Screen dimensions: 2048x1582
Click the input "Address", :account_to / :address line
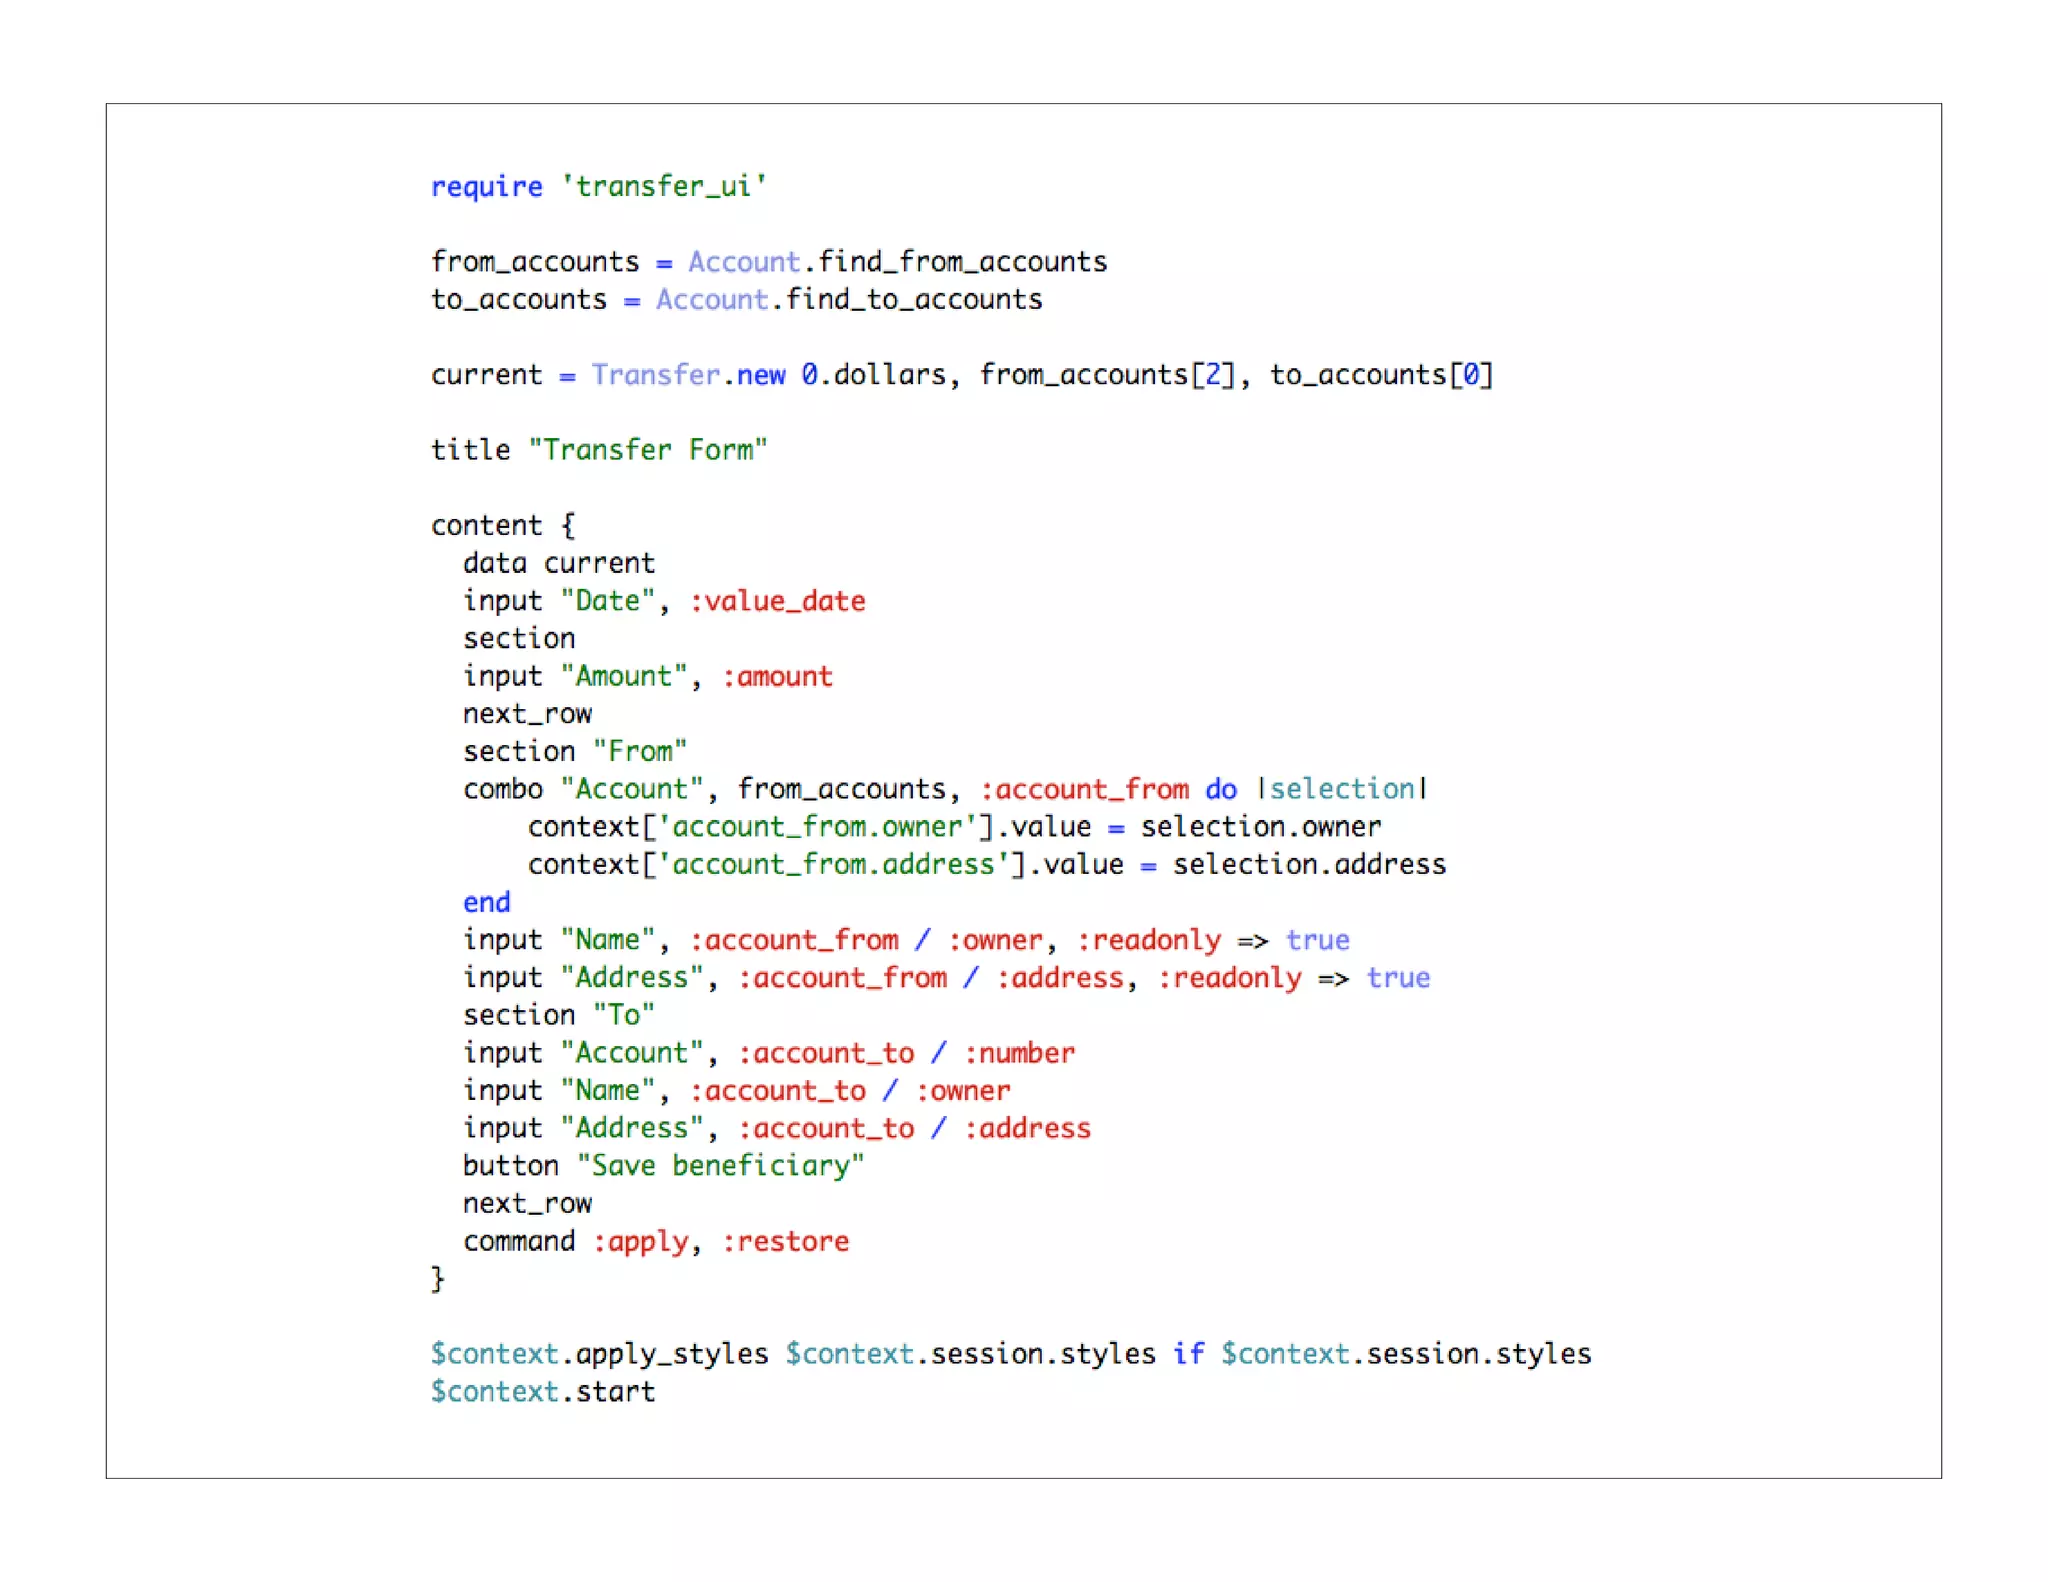[777, 1129]
